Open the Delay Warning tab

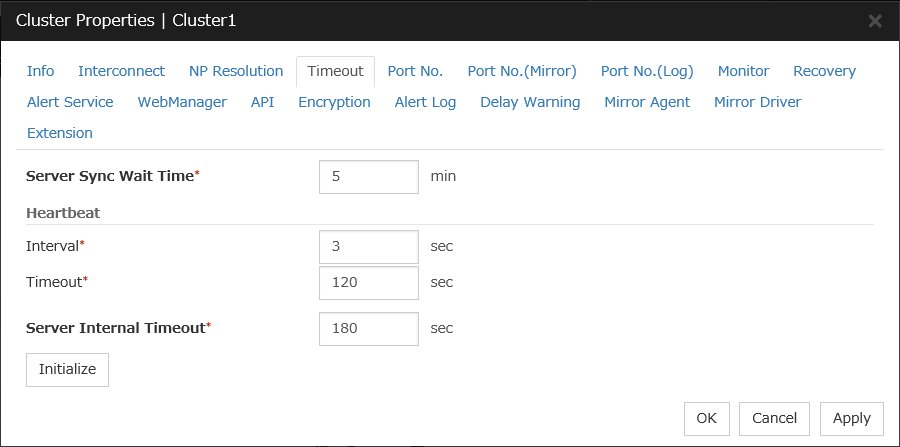[530, 102]
